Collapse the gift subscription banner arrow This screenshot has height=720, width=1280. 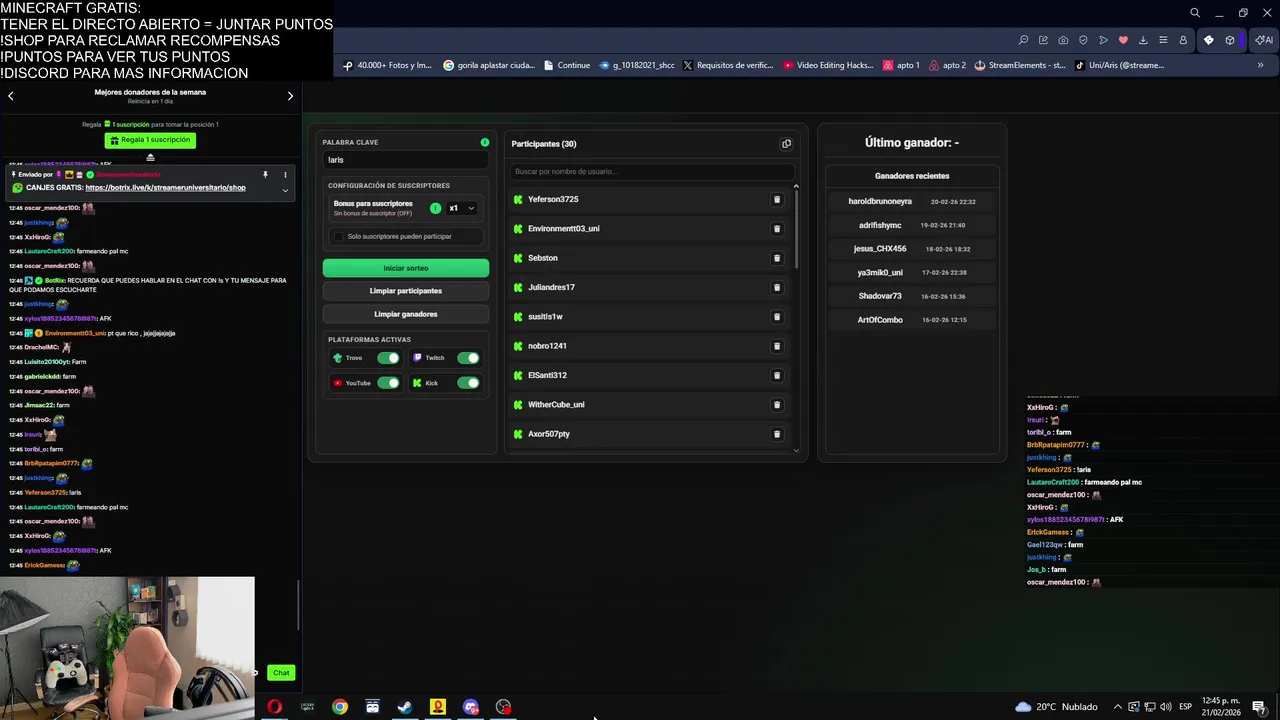(x=150, y=157)
